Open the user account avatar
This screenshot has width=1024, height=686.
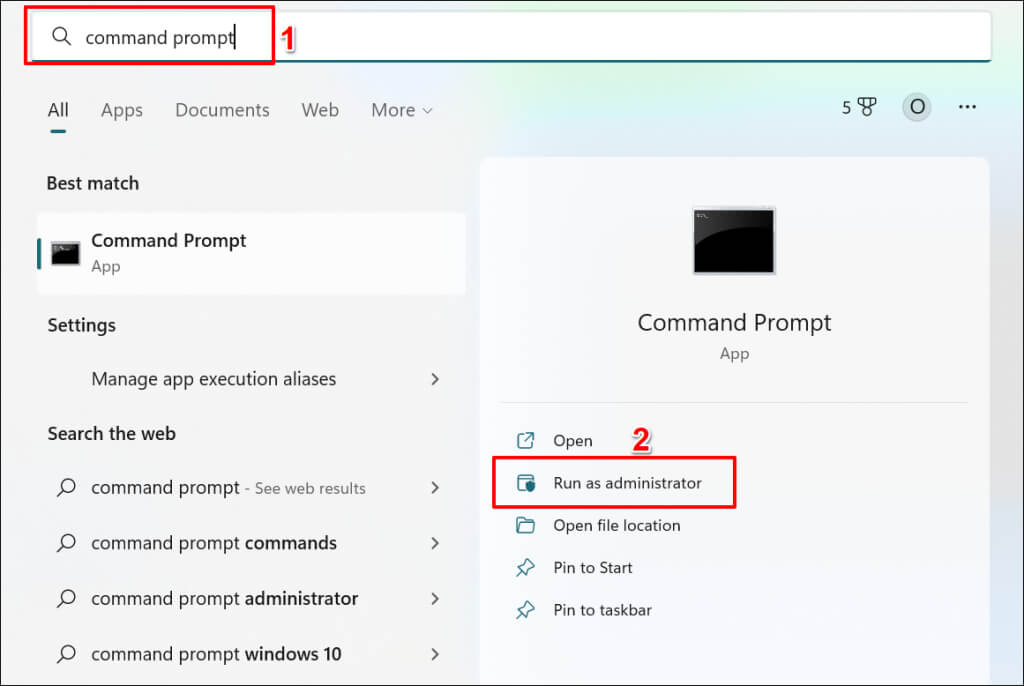coord(916,108)
